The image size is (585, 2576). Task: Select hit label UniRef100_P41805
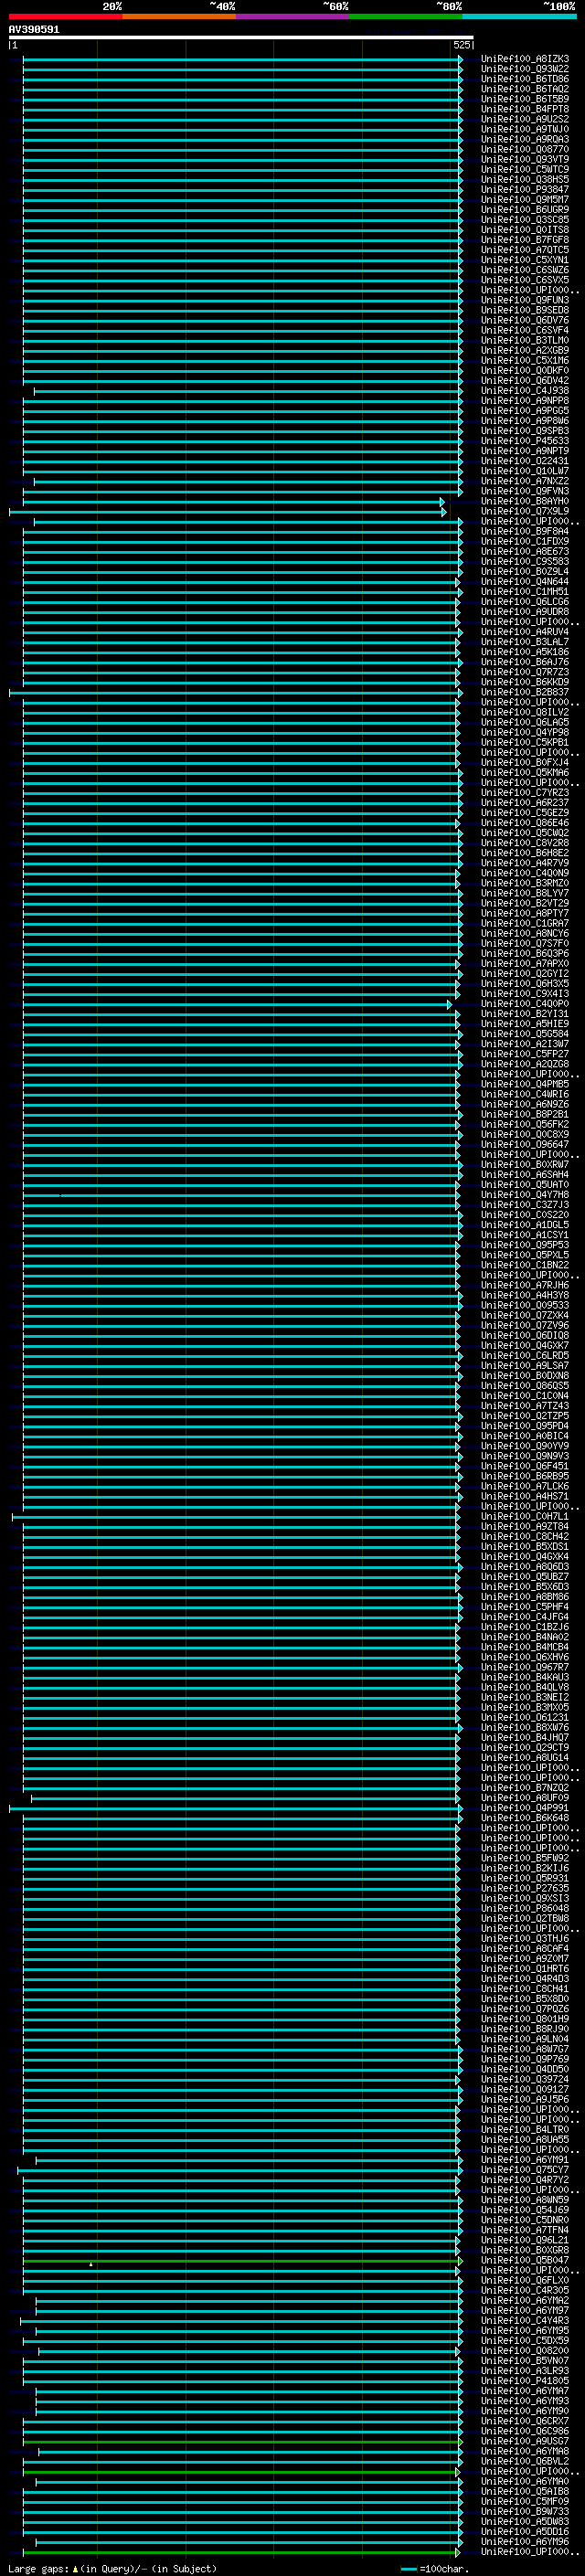[x=525, y=2381]
